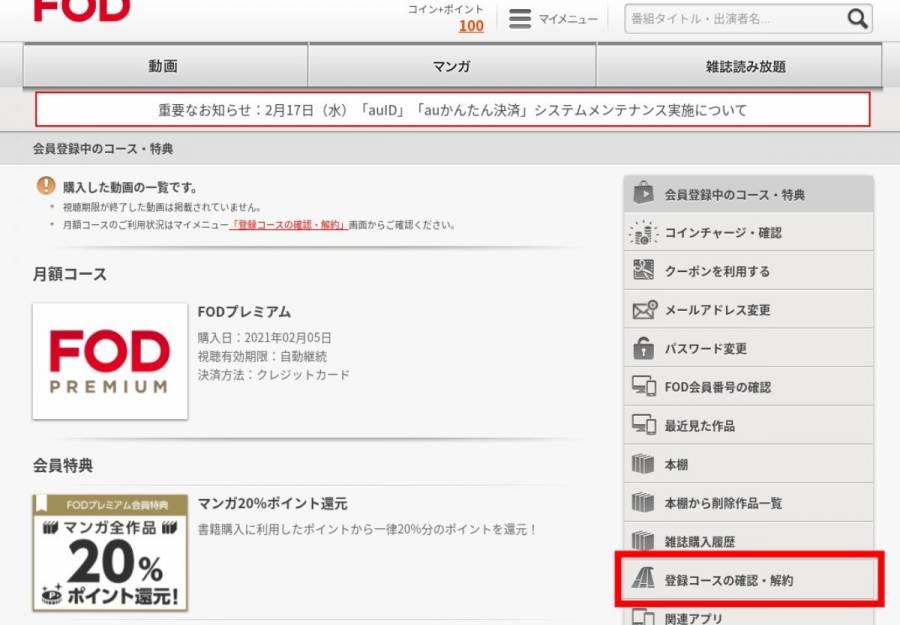The image size is (900, 625).
Task: Open 関連アプリ menu entry
Action: pyautogui.click(x=748, y=615)
